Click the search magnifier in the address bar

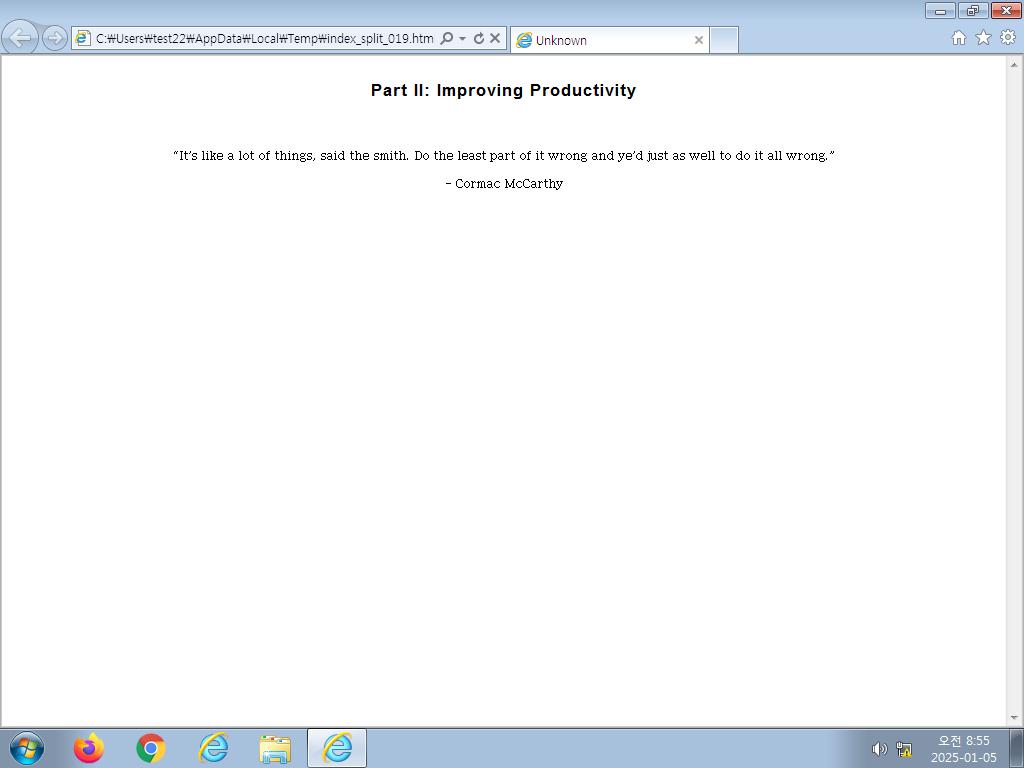click(x=447, y=39)
